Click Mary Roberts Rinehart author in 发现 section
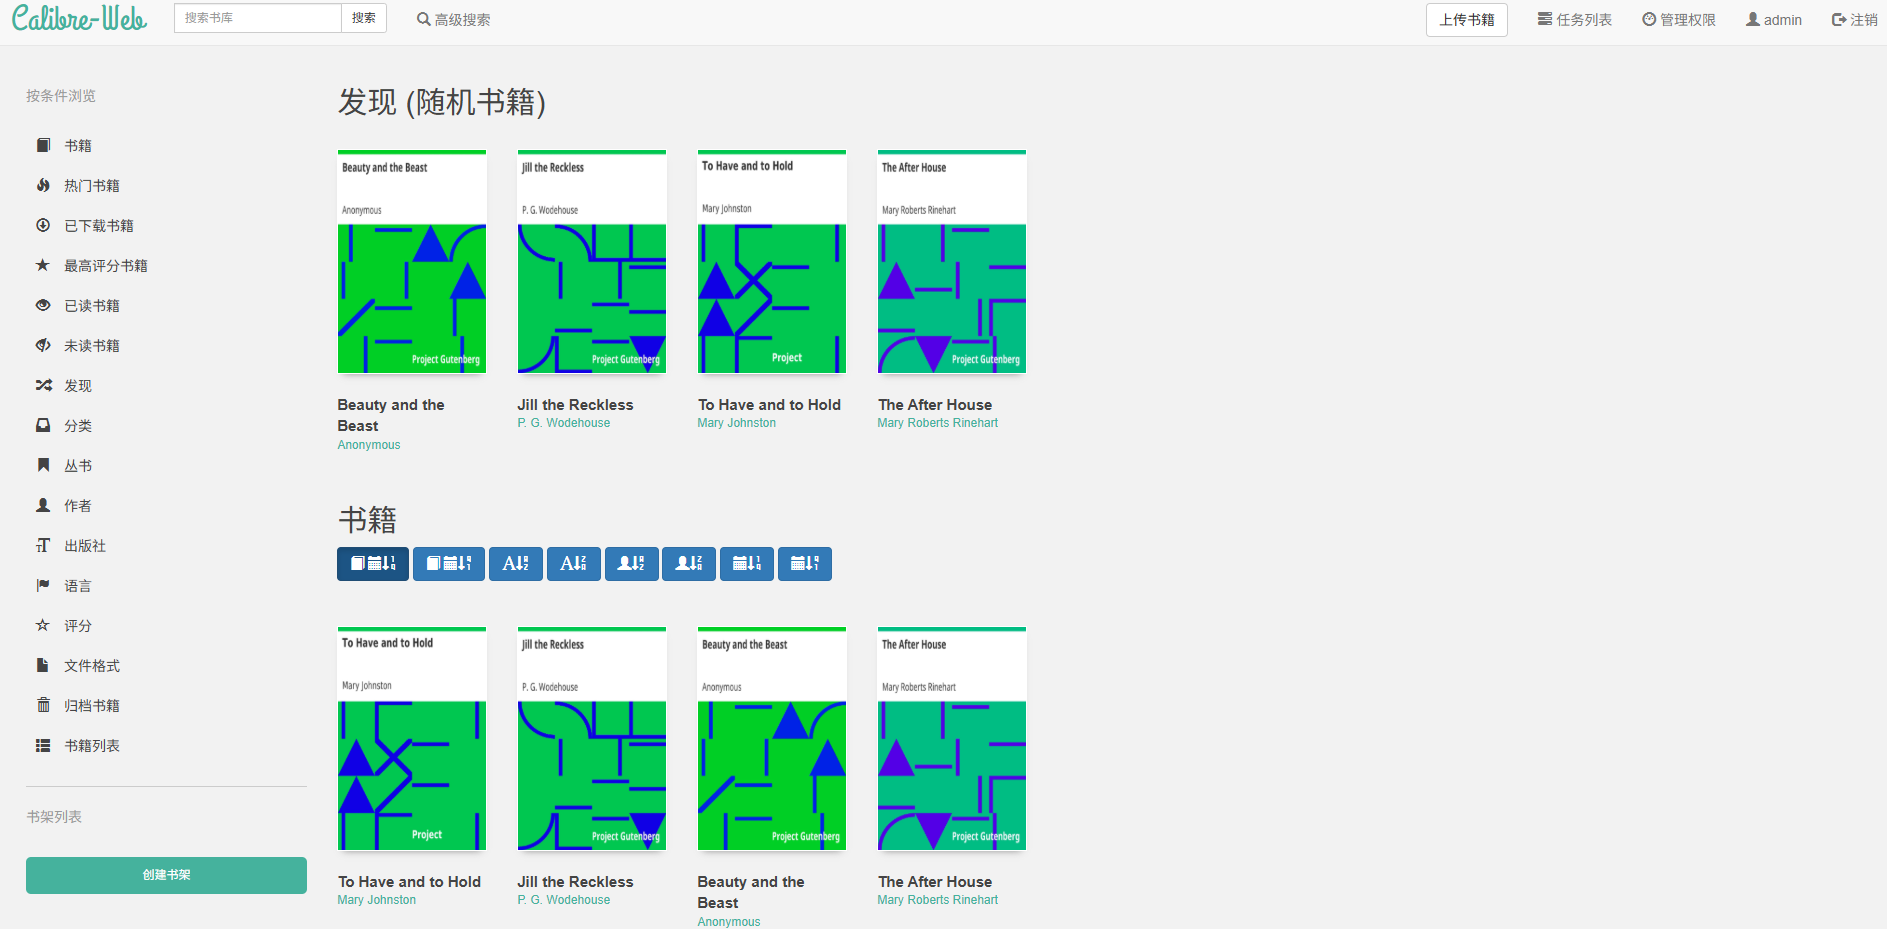Image resolution: width=1887 pixels, height=929 pixels. 938,423
